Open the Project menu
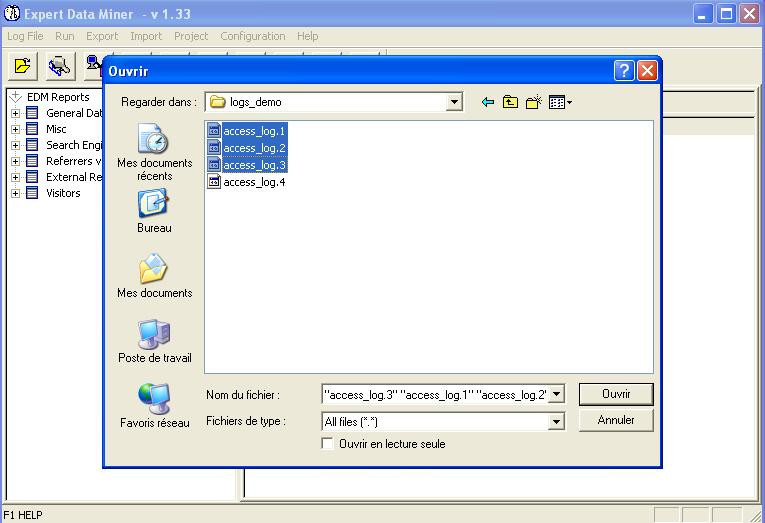Image resolution: width=765 pixels, height=523 pixels. point(191,36)
